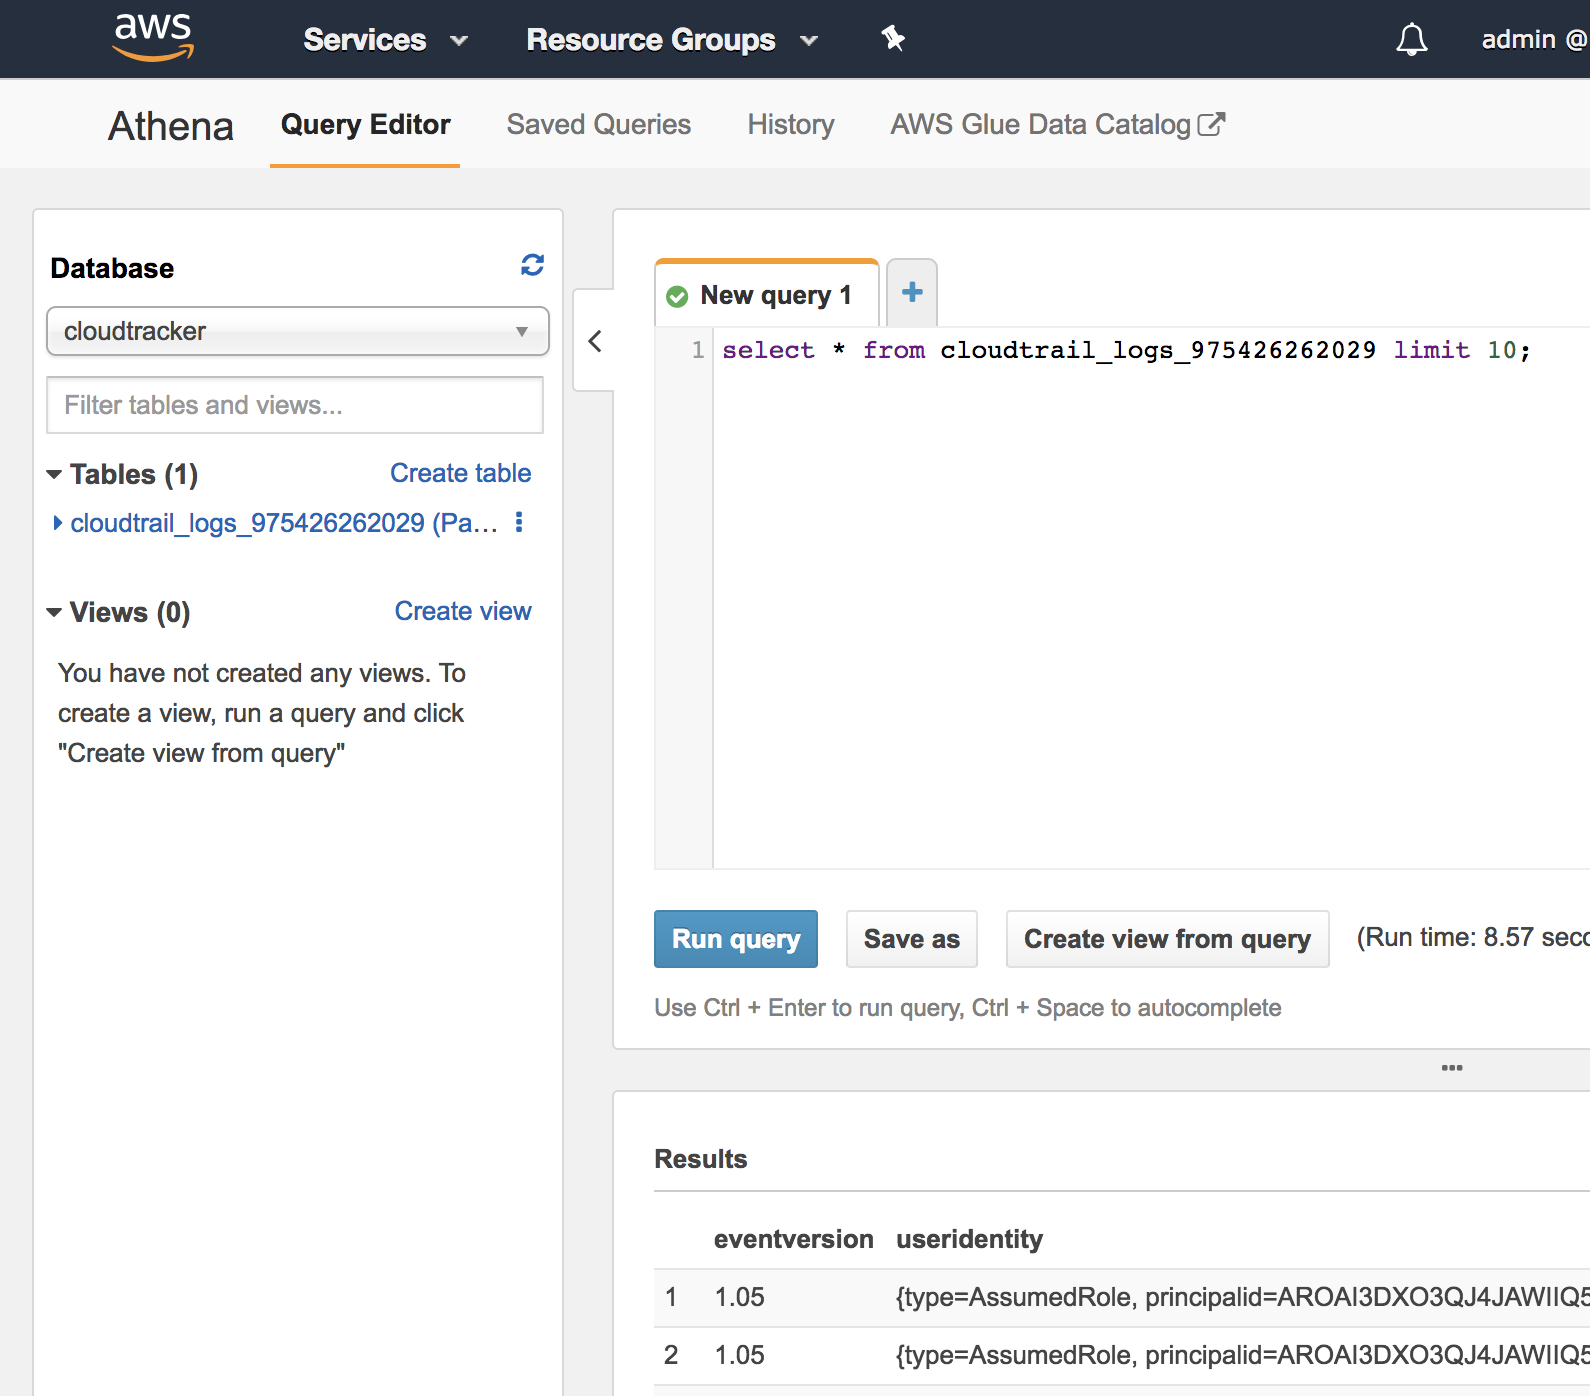Click the external link icon beside Glue Data Catalog

[x=1211, y=124]
